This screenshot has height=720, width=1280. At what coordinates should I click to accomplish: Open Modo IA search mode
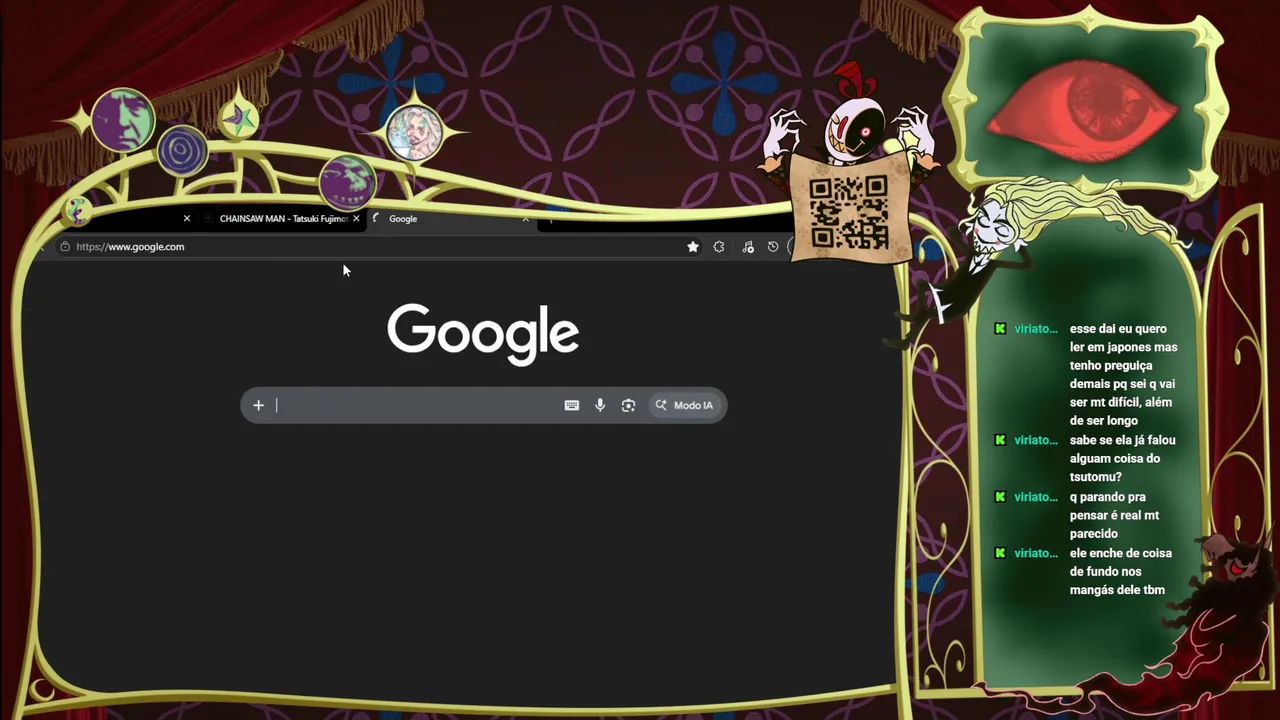(x=685, y=405)
